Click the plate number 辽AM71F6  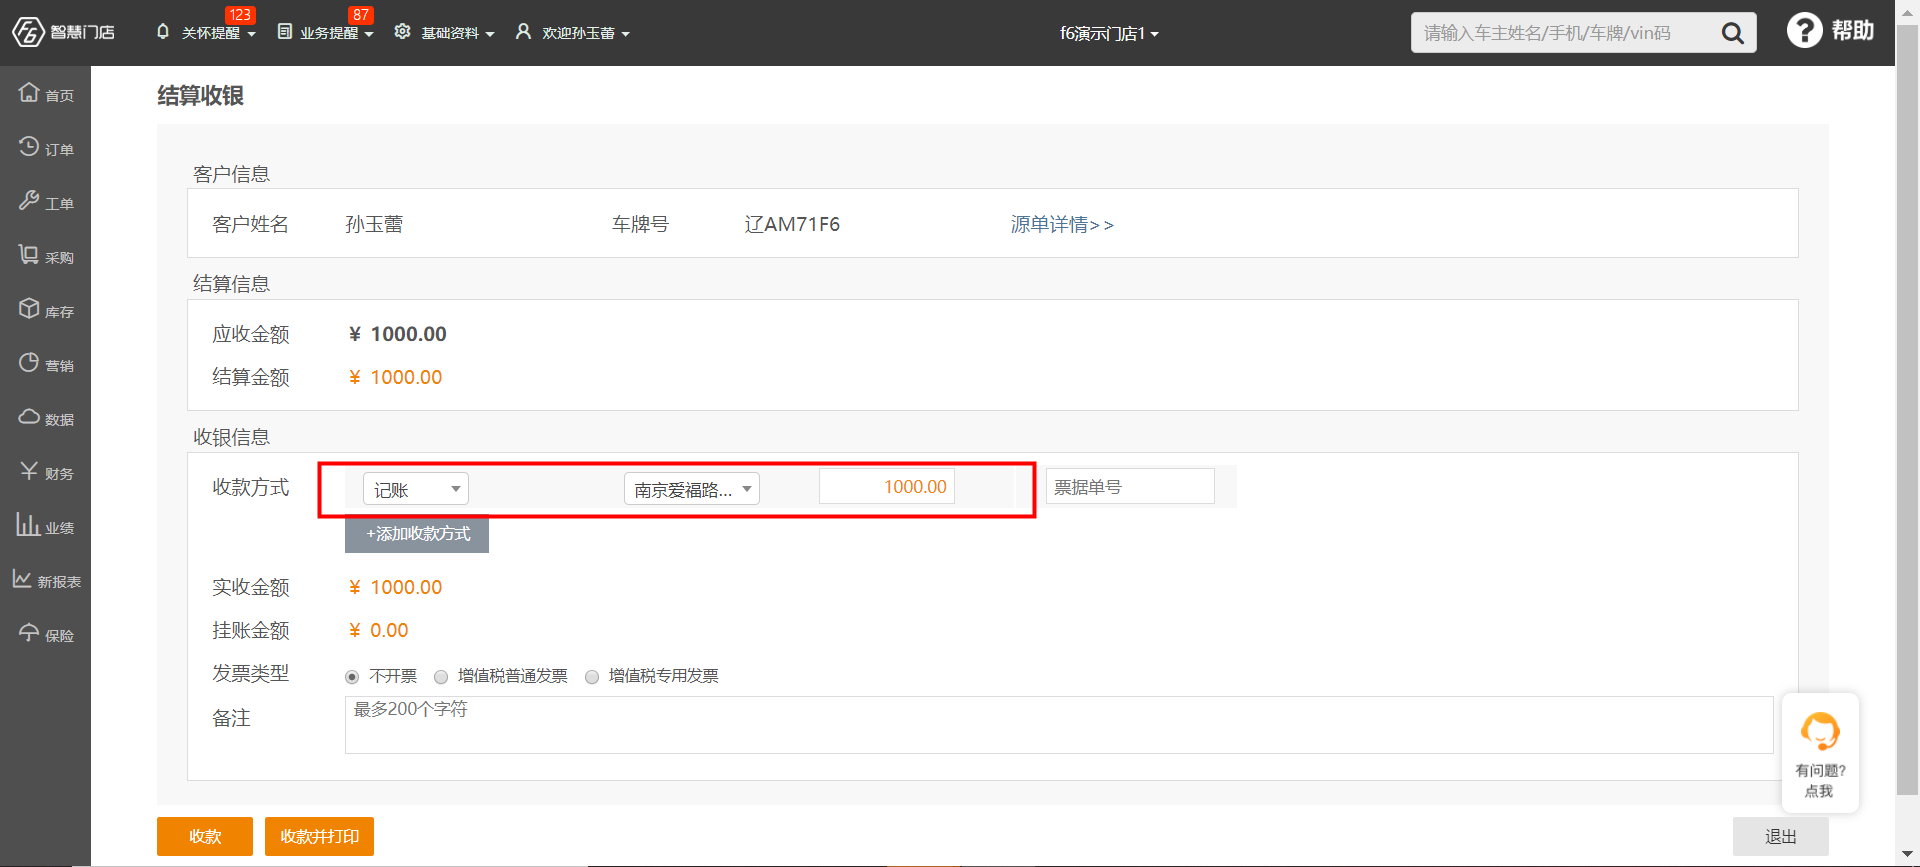(792, 225)
